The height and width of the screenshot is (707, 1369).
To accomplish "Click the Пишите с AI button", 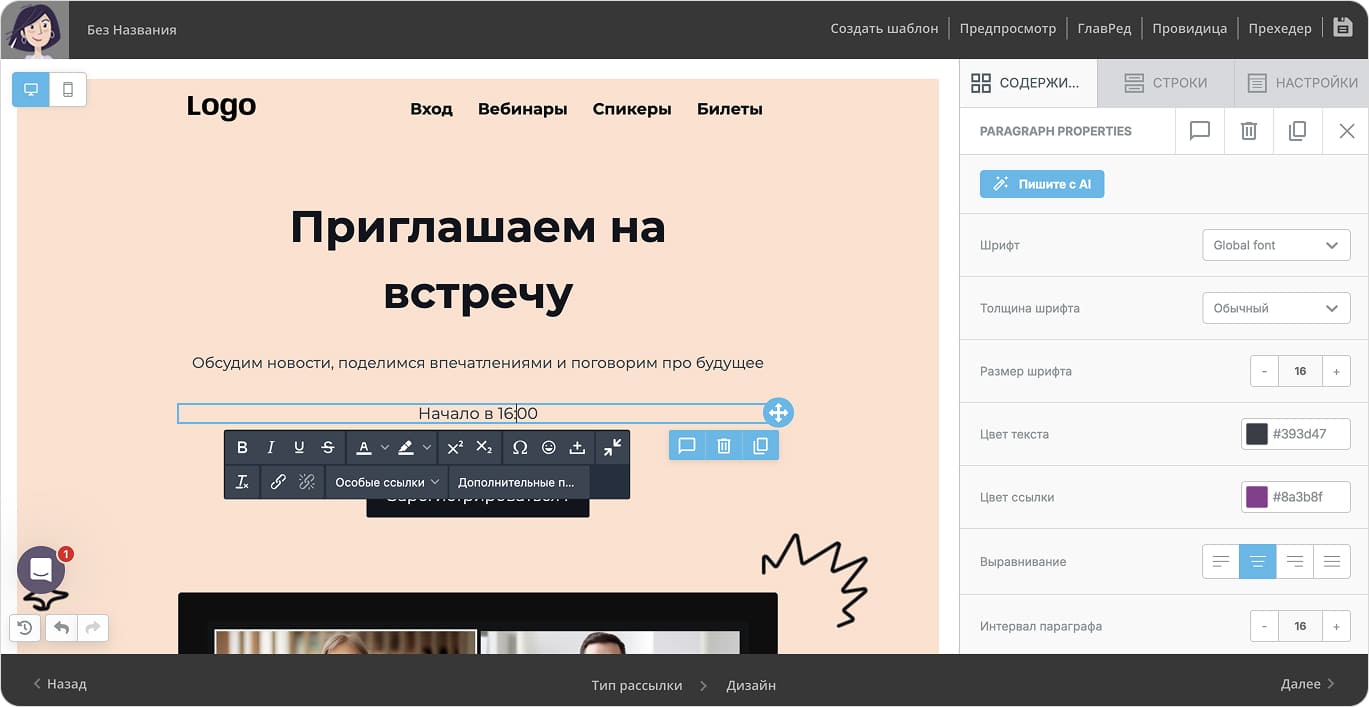I will (x=1042, y=184).
